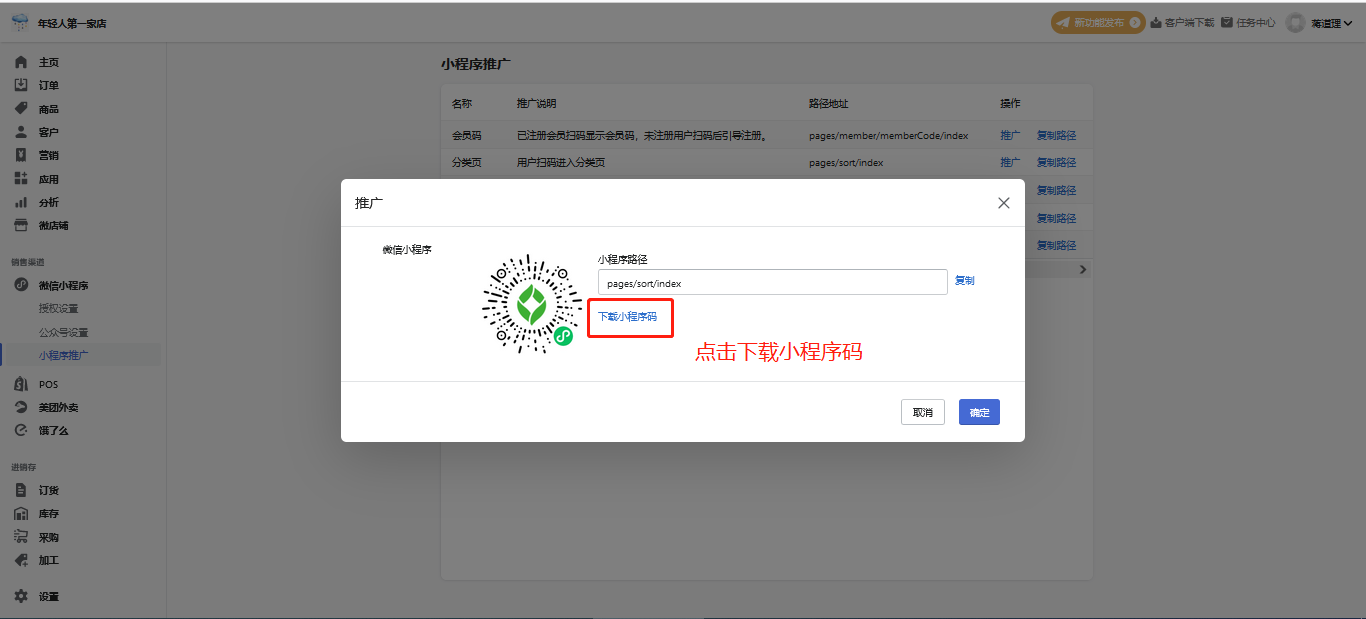
Task: Click 复制路径 in the 分类页 row
Action: pyautogui.click(x=1056, y=162)
